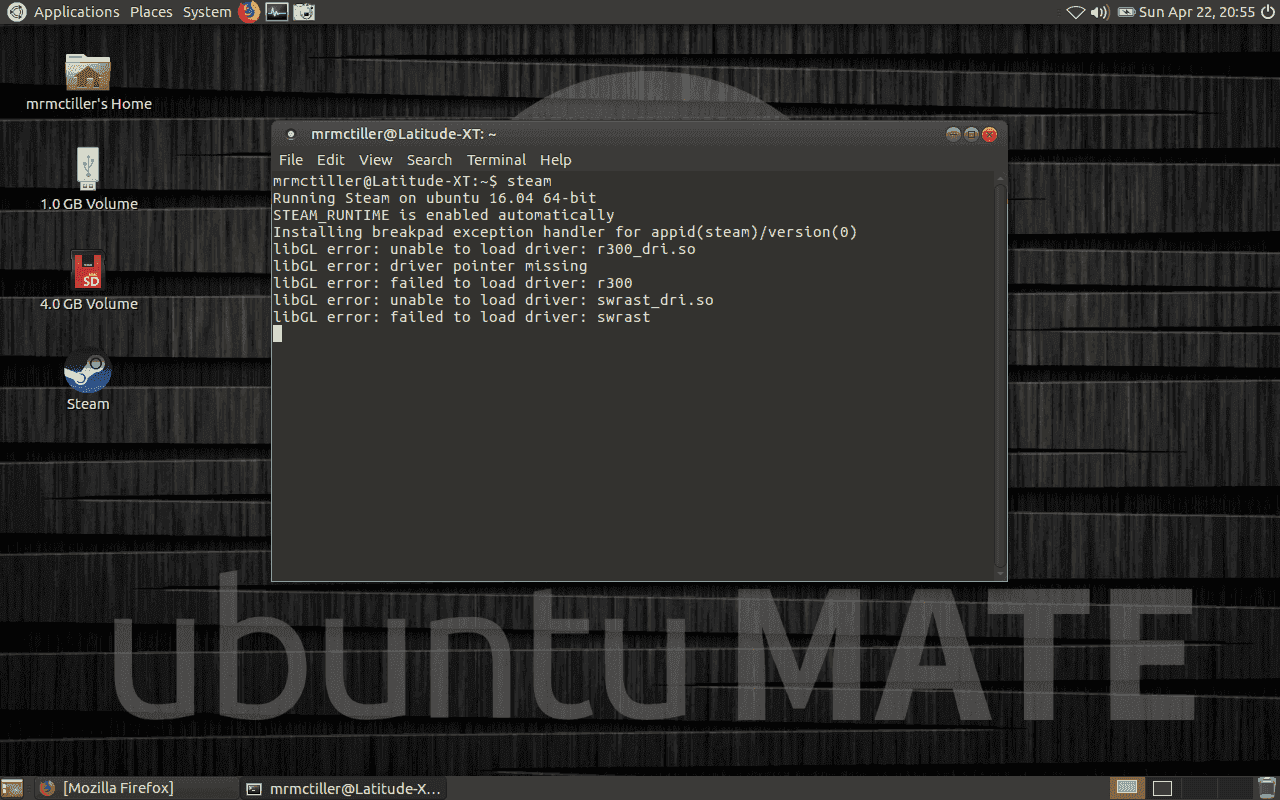
Task: Click 'STEAM_RUNTIME is enabled automatically' line
Action: [443, 215]
